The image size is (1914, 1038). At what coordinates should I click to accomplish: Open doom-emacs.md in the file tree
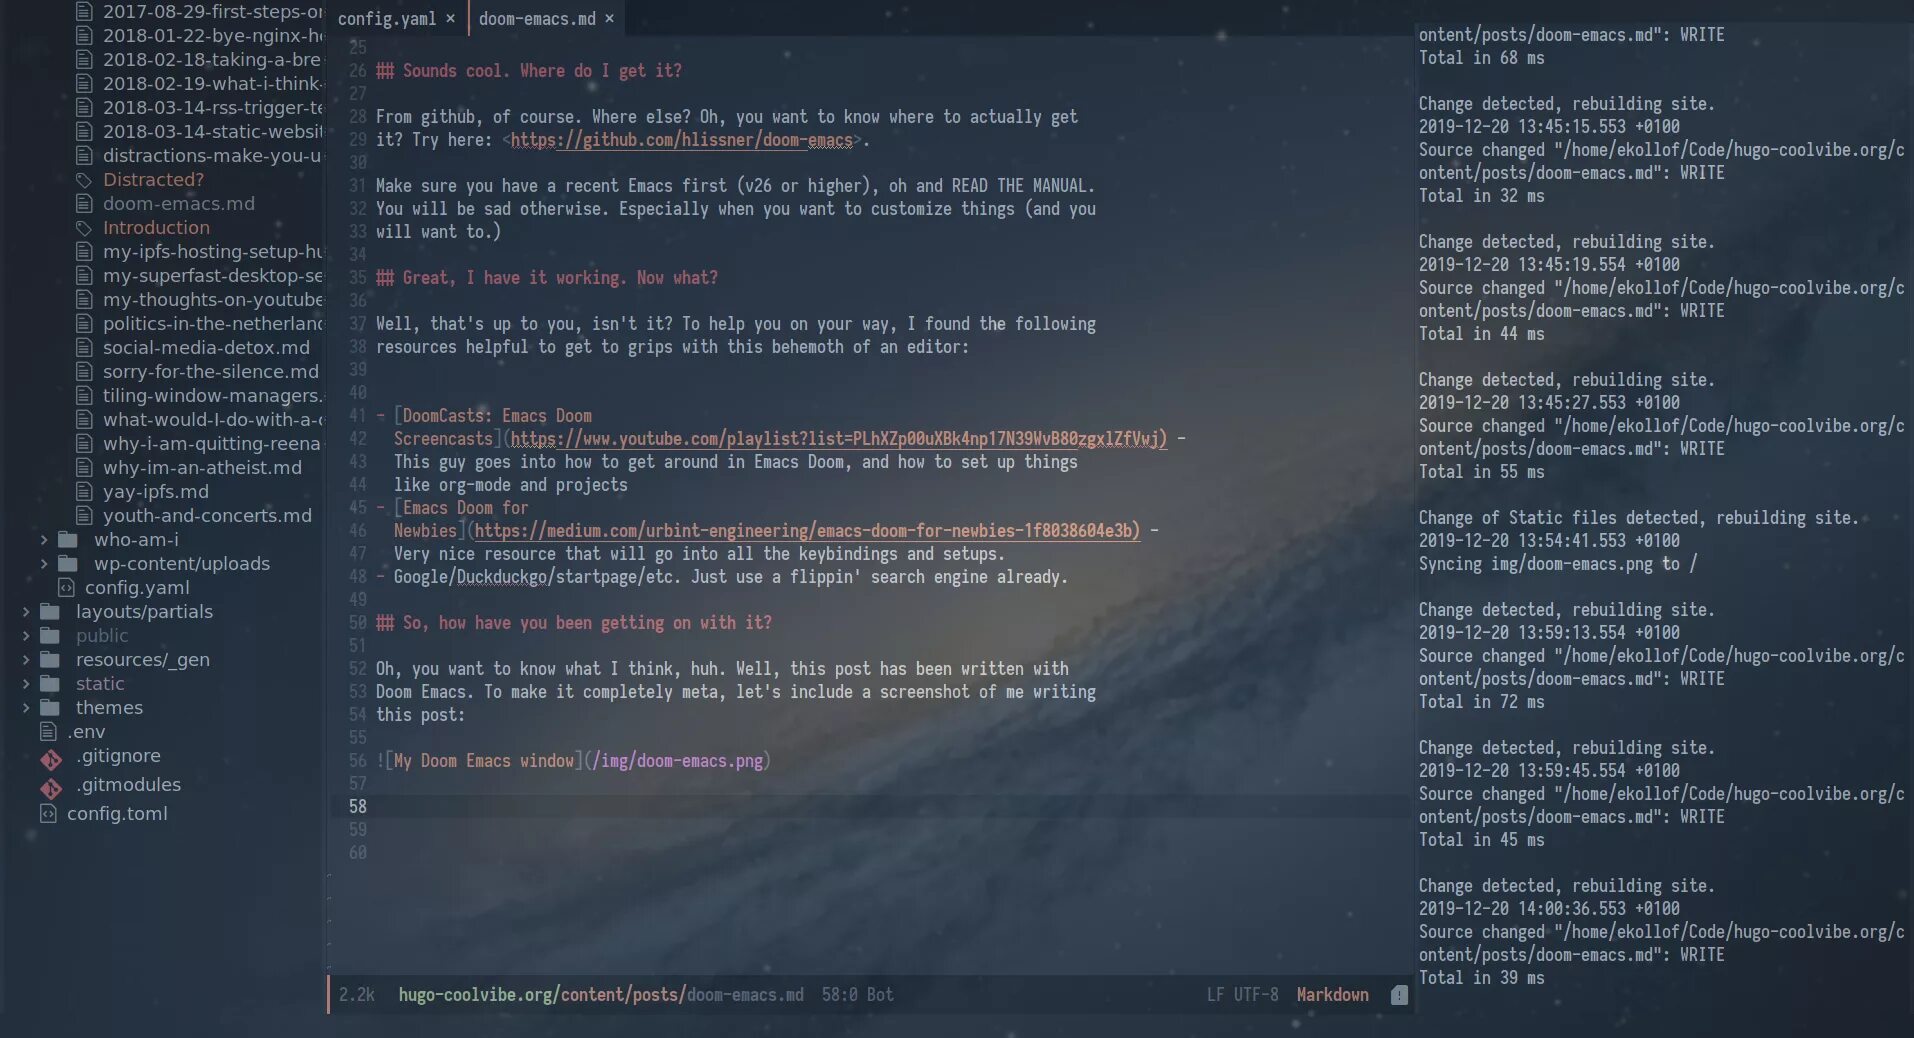(x=179, y=204)
